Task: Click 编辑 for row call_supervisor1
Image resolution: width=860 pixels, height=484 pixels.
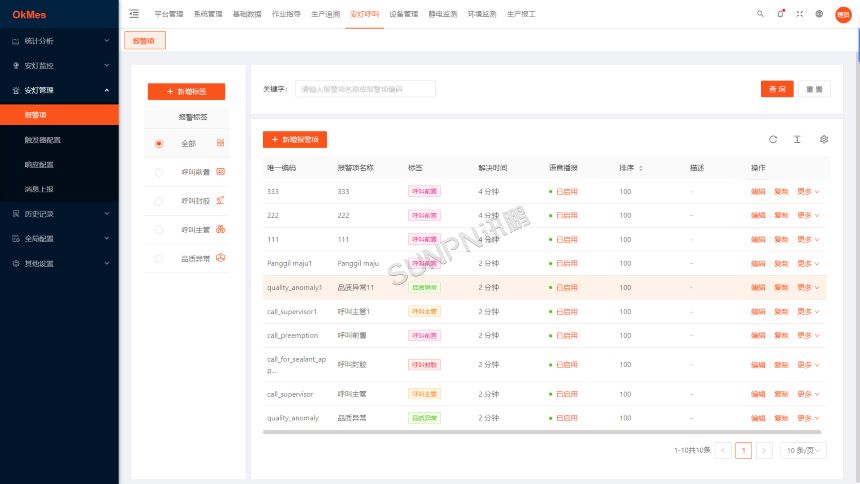Action: click(x=758, y=312)
